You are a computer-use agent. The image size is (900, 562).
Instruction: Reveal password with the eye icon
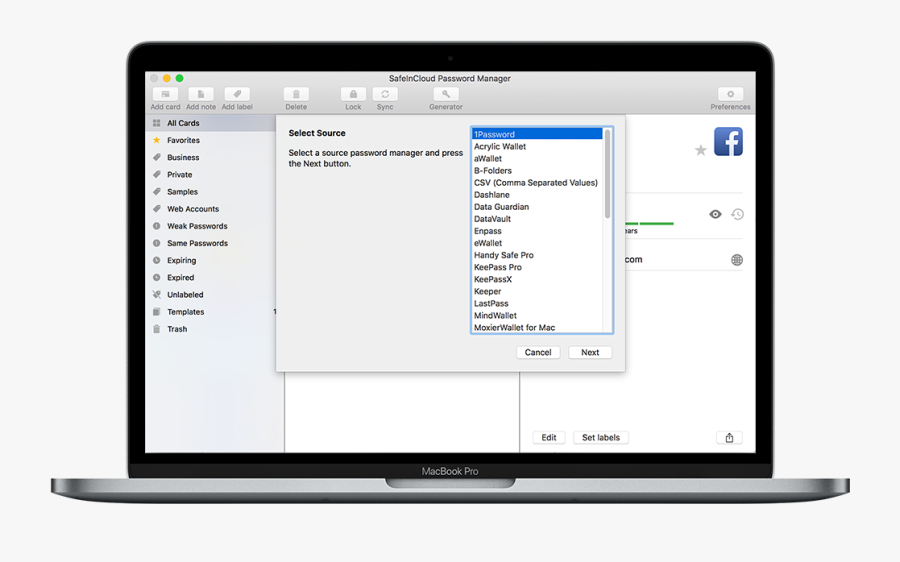[715, 214]
